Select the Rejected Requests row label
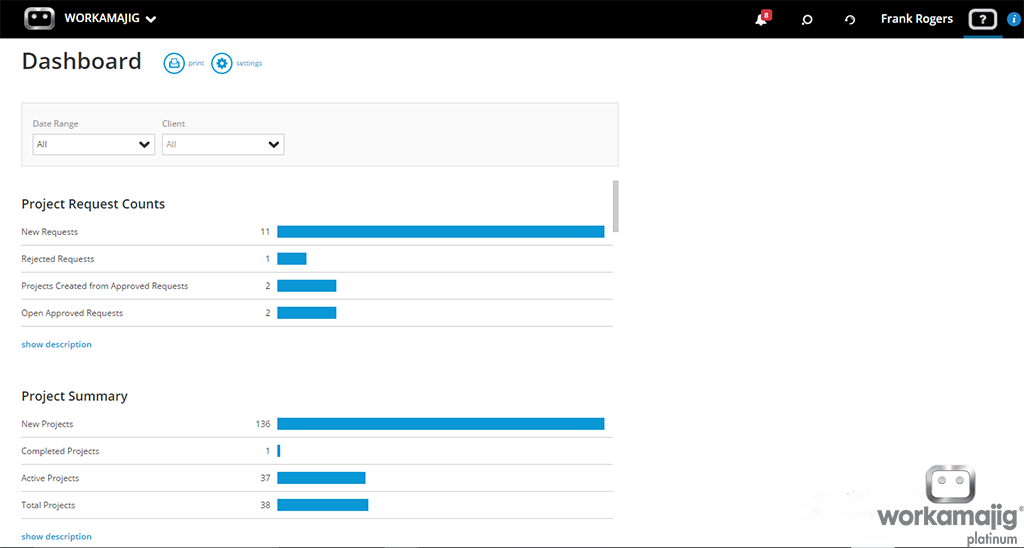 coord(57,259)
